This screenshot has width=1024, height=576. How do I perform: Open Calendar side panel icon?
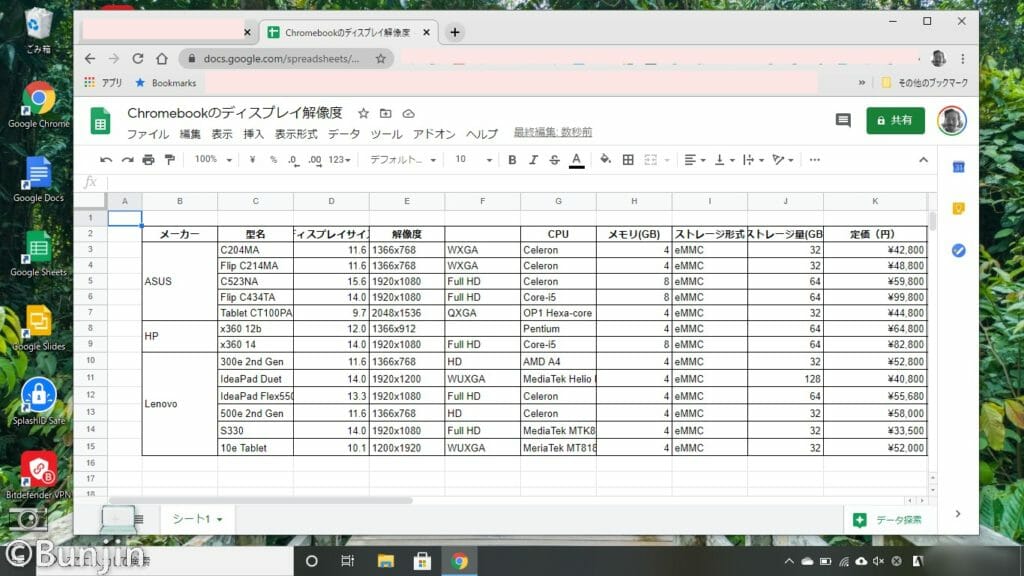(x=958, y=167)
